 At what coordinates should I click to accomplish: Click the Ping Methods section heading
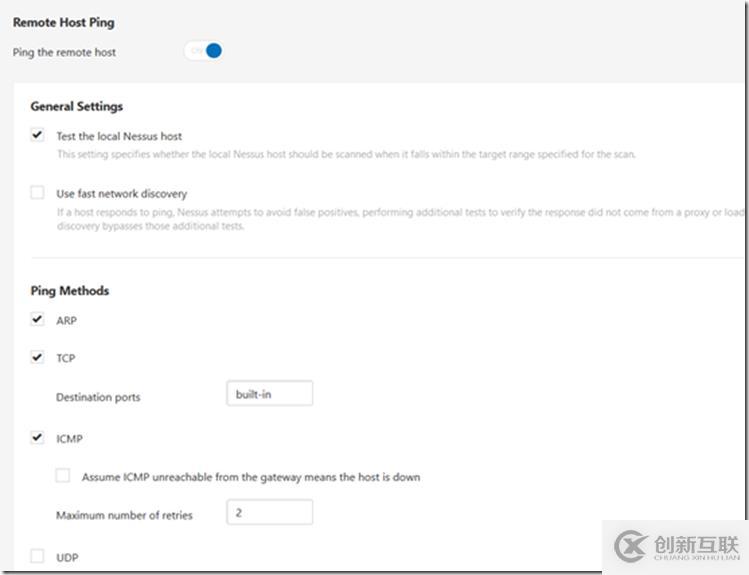tap(70, 291)
